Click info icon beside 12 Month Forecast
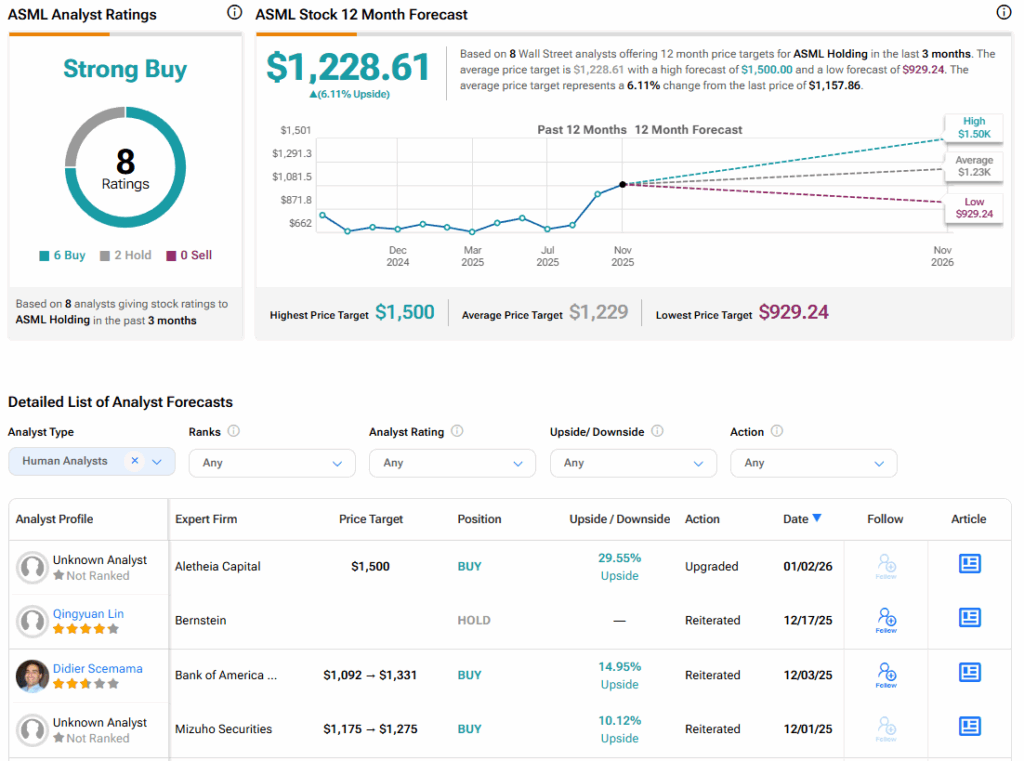Viewport: 1024px width, 761px height. coord(1003,13)
